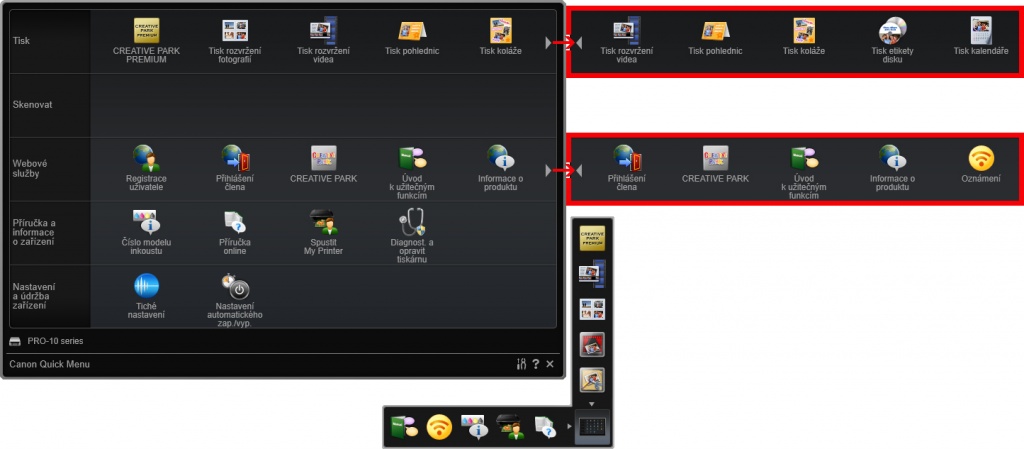The height and width of the screenshot is (449, 1024).
Task: Click the My Printer icon in the shortcut bar
Action: [510, 427]
